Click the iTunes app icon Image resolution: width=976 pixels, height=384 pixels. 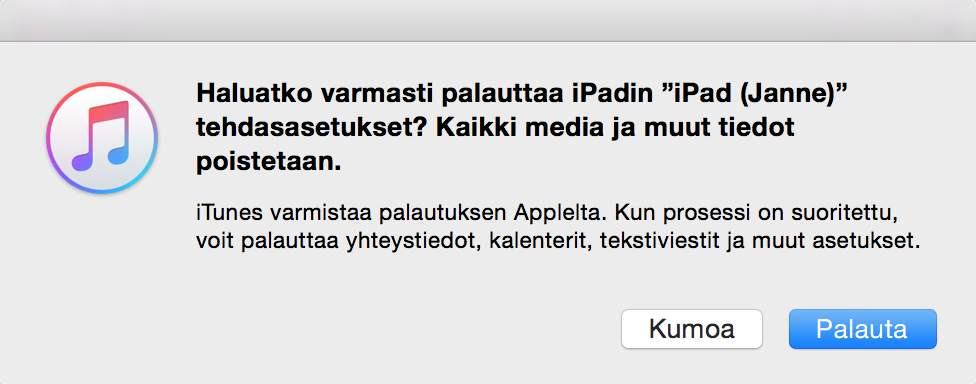tap(102, 138)
